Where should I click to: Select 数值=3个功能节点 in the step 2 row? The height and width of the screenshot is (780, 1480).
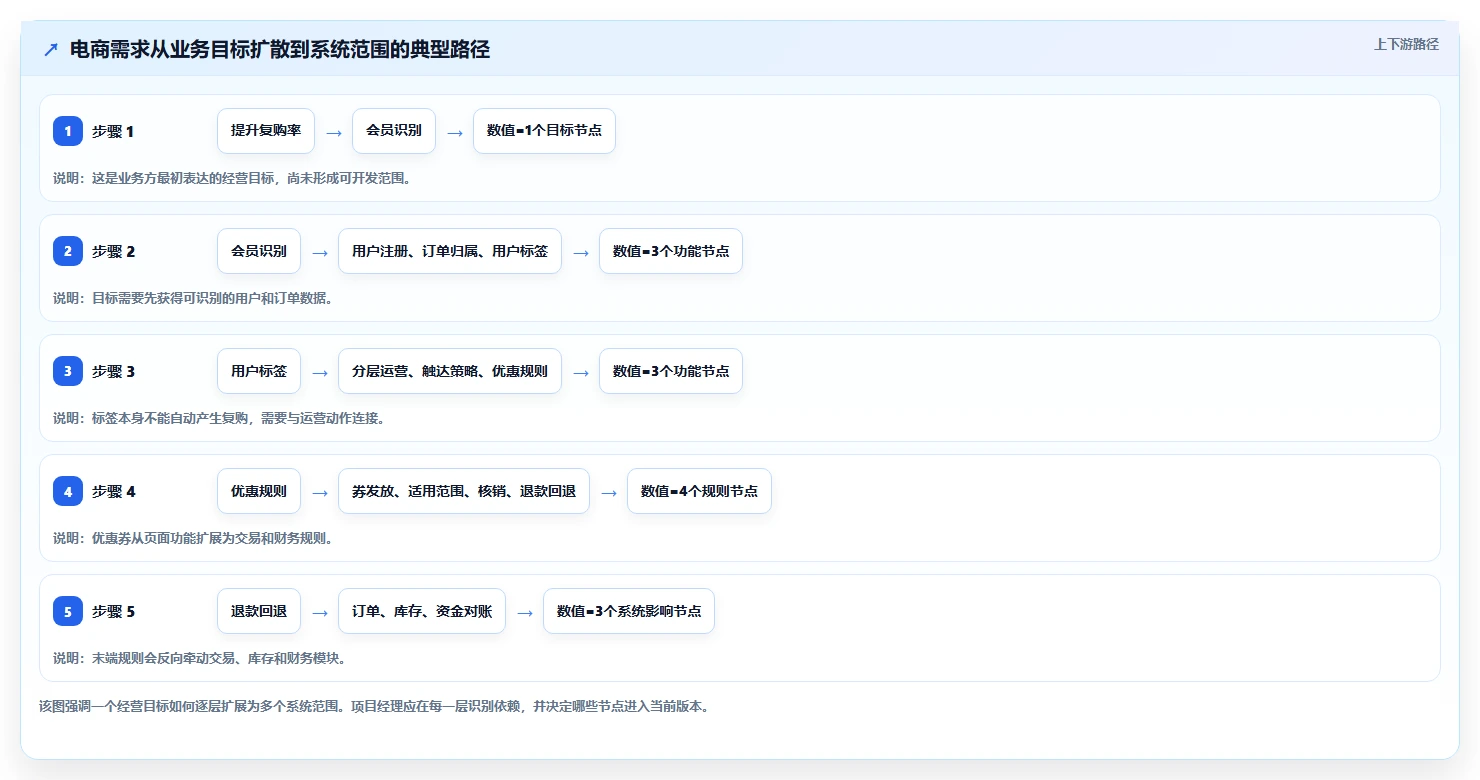(671, 251)
